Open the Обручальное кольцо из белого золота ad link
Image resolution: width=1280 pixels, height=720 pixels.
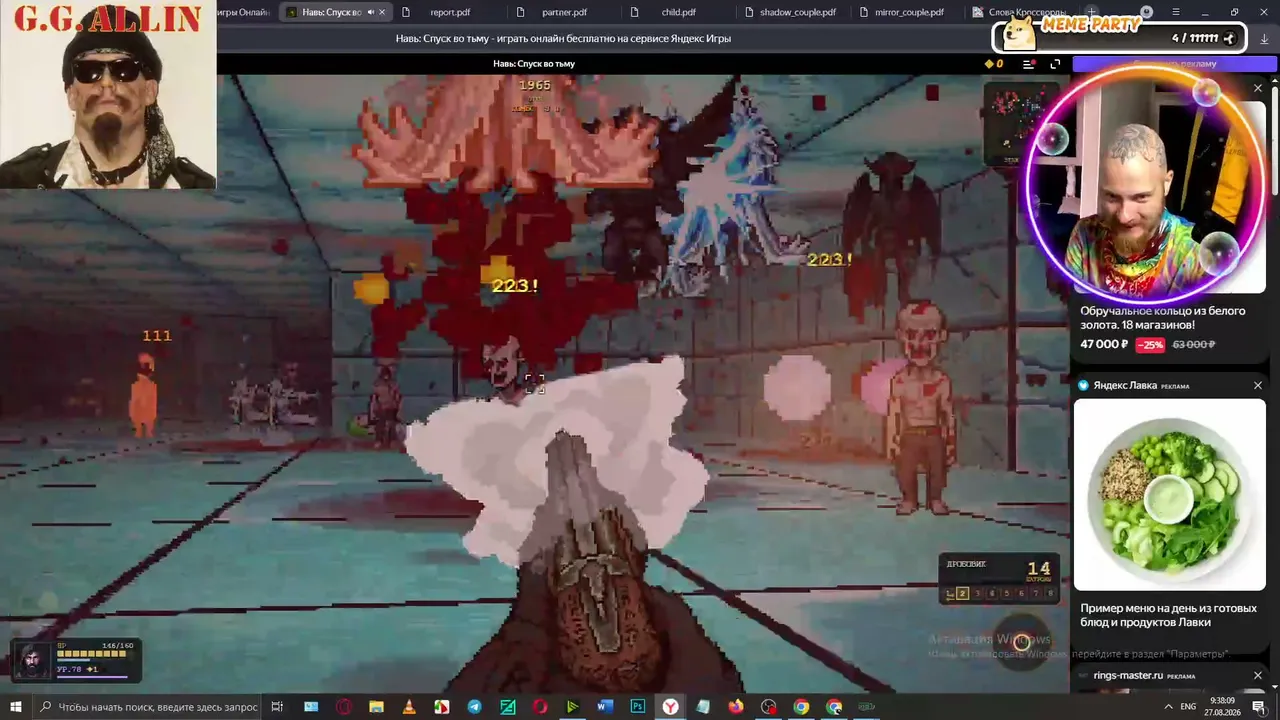click(x=1163, y=318)
